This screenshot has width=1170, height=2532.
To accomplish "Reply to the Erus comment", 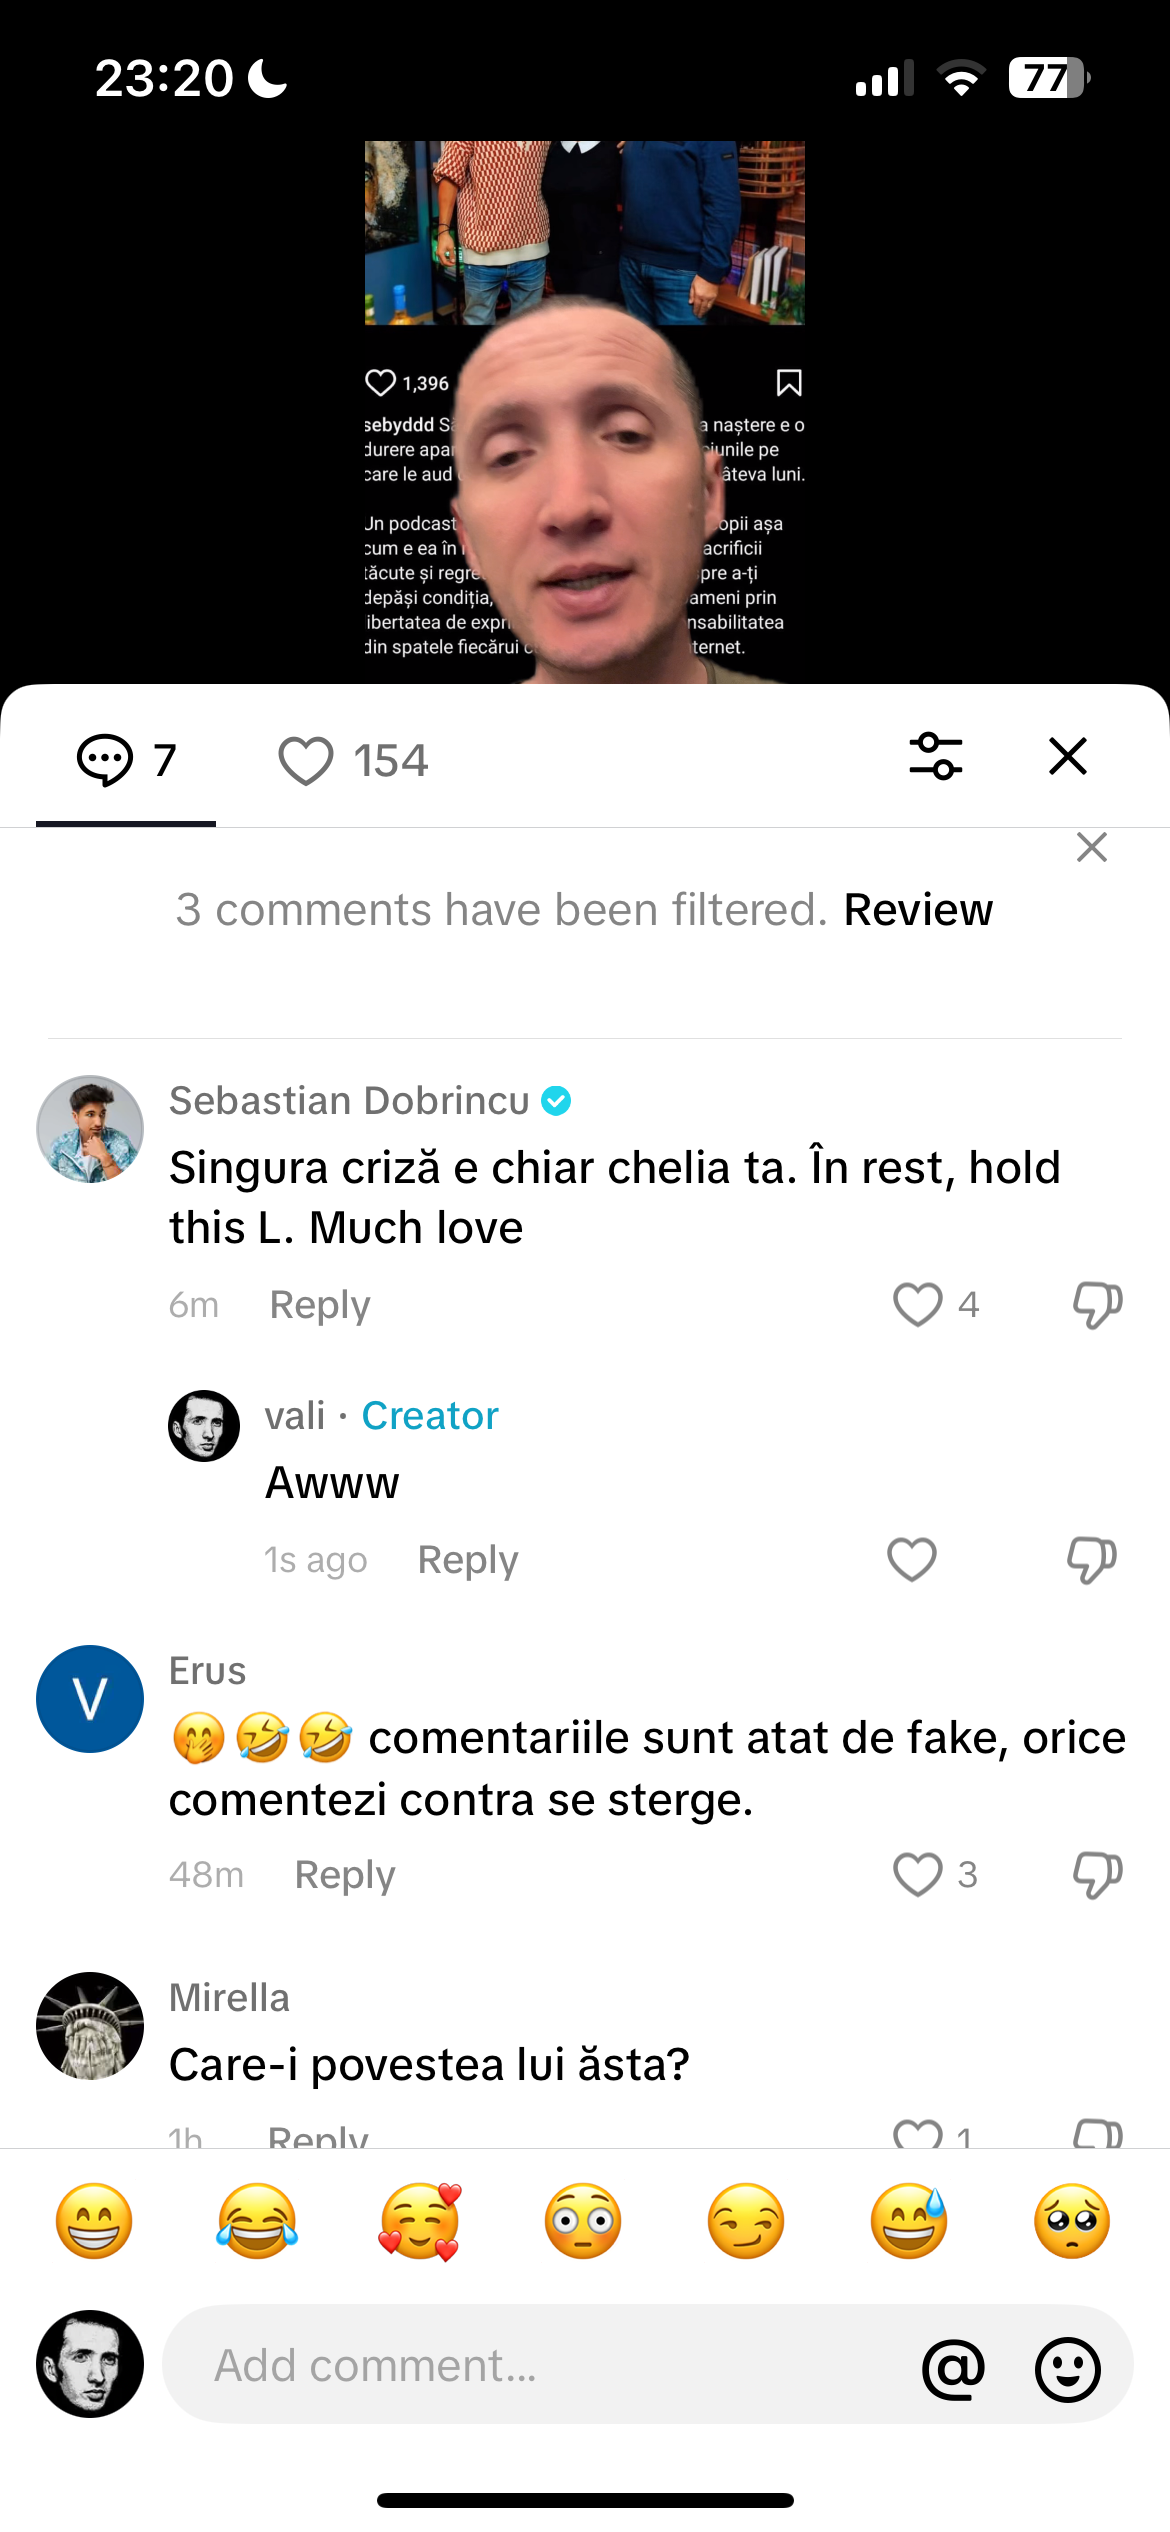I will pyautogui.click(x=345, y=1875).
